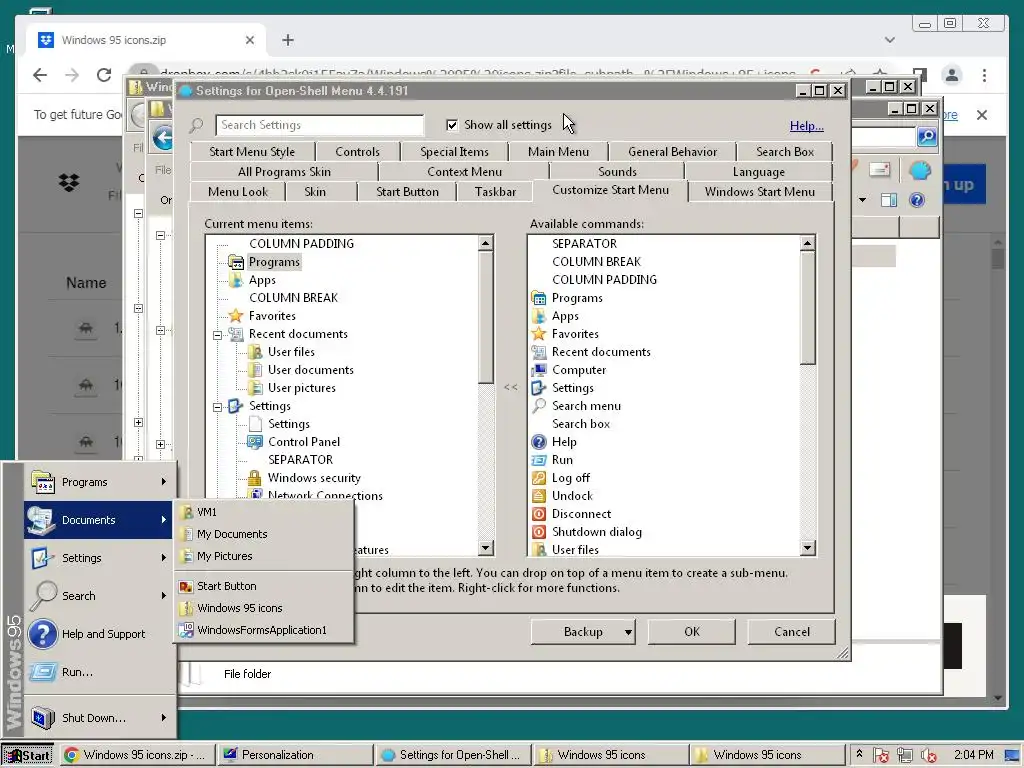
Task: Go back in Chrome
Action: 40,75
